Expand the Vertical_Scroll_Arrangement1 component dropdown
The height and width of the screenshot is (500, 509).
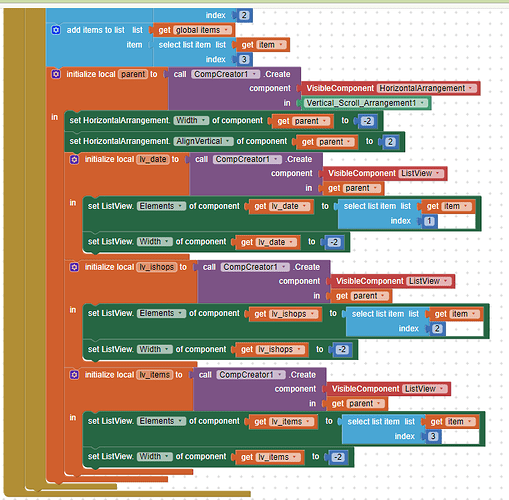(366, 103)
